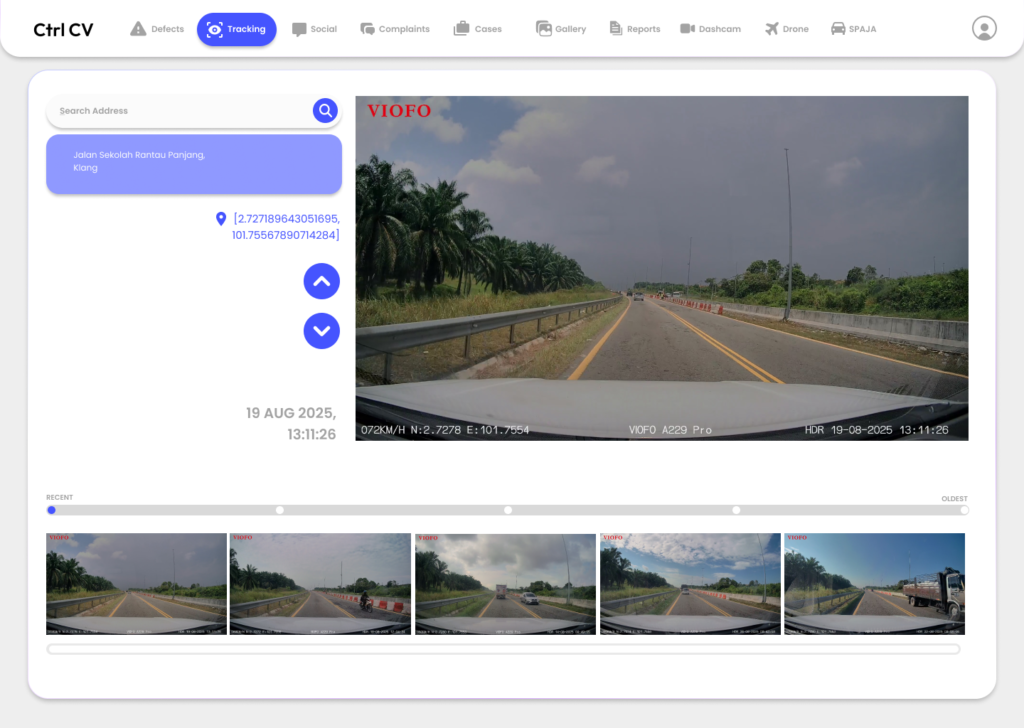Jump to the oldest timeline marker
1024x728 pixels.
click(964, 510)
